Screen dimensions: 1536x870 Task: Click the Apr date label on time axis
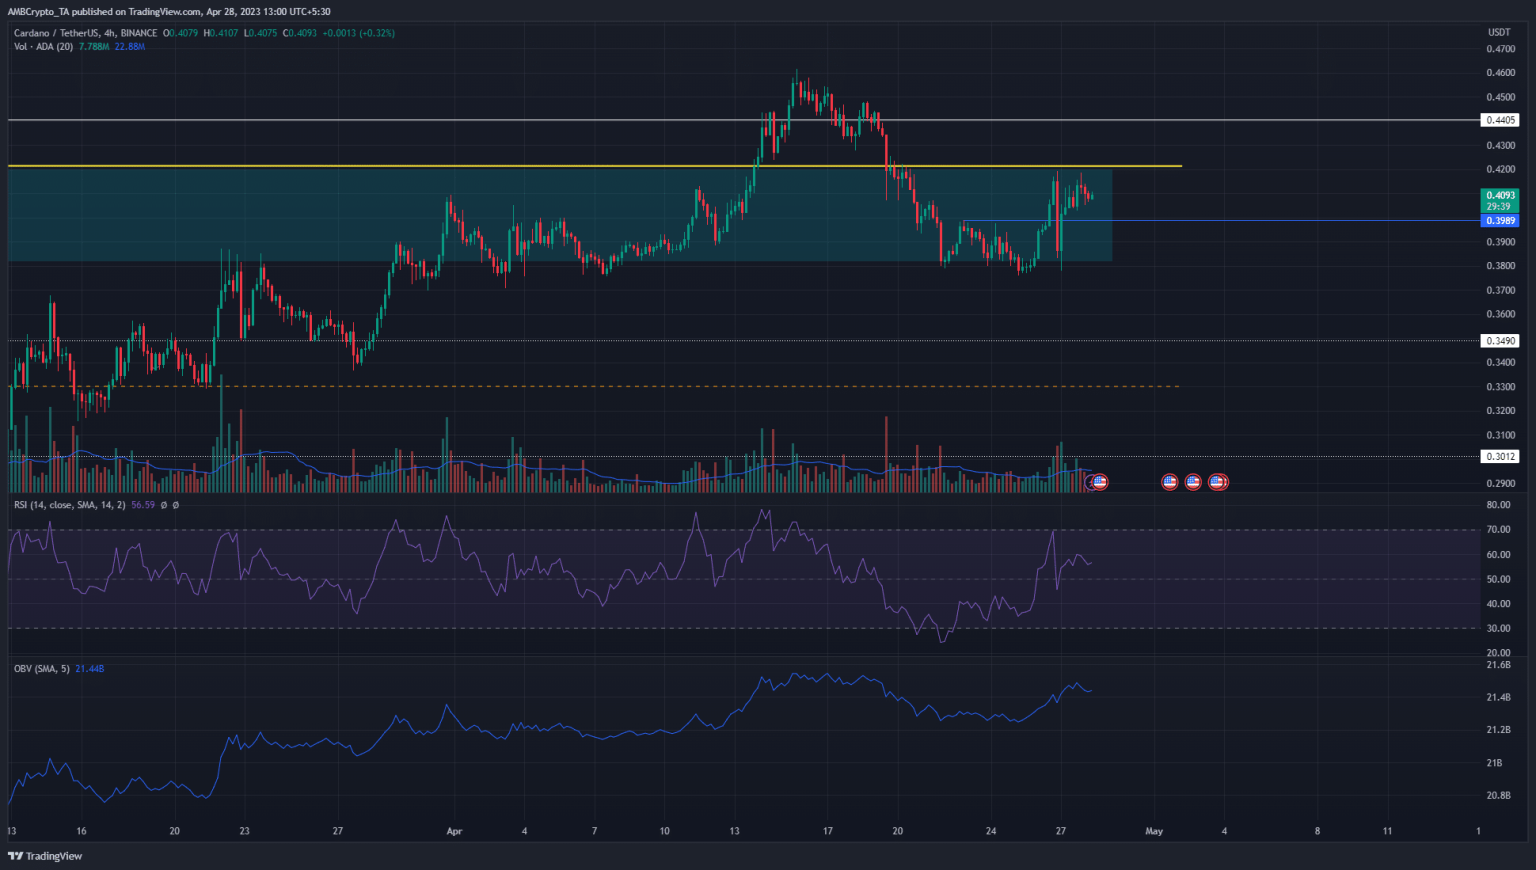click(x=455, y=831)
